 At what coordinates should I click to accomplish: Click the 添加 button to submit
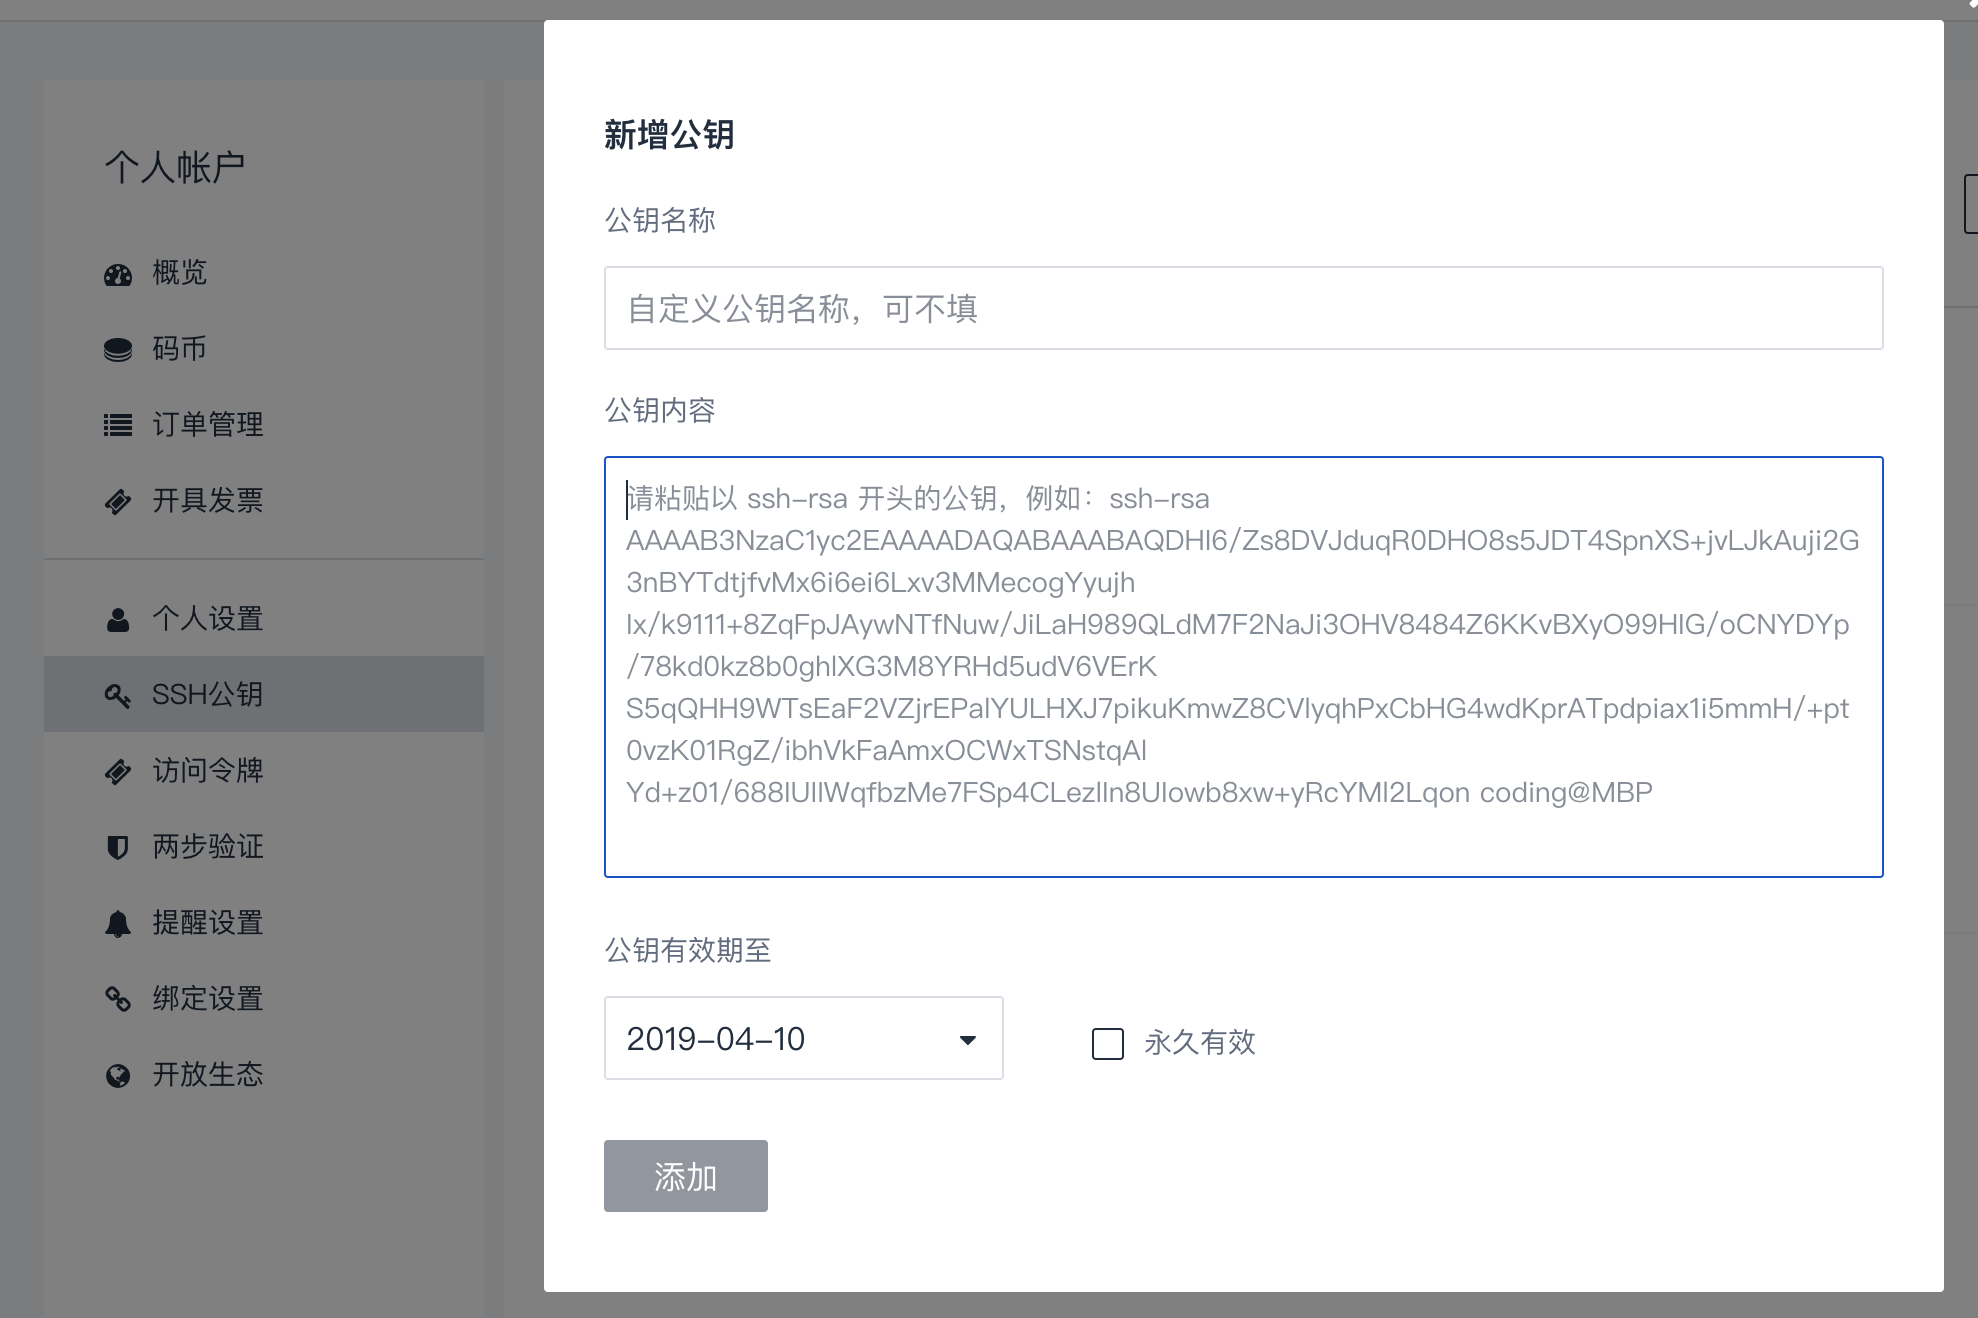pos(685,1176)
